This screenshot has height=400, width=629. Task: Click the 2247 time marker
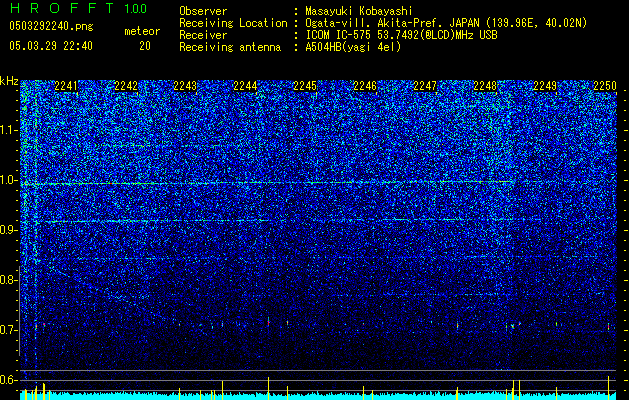tap(425, 86)
